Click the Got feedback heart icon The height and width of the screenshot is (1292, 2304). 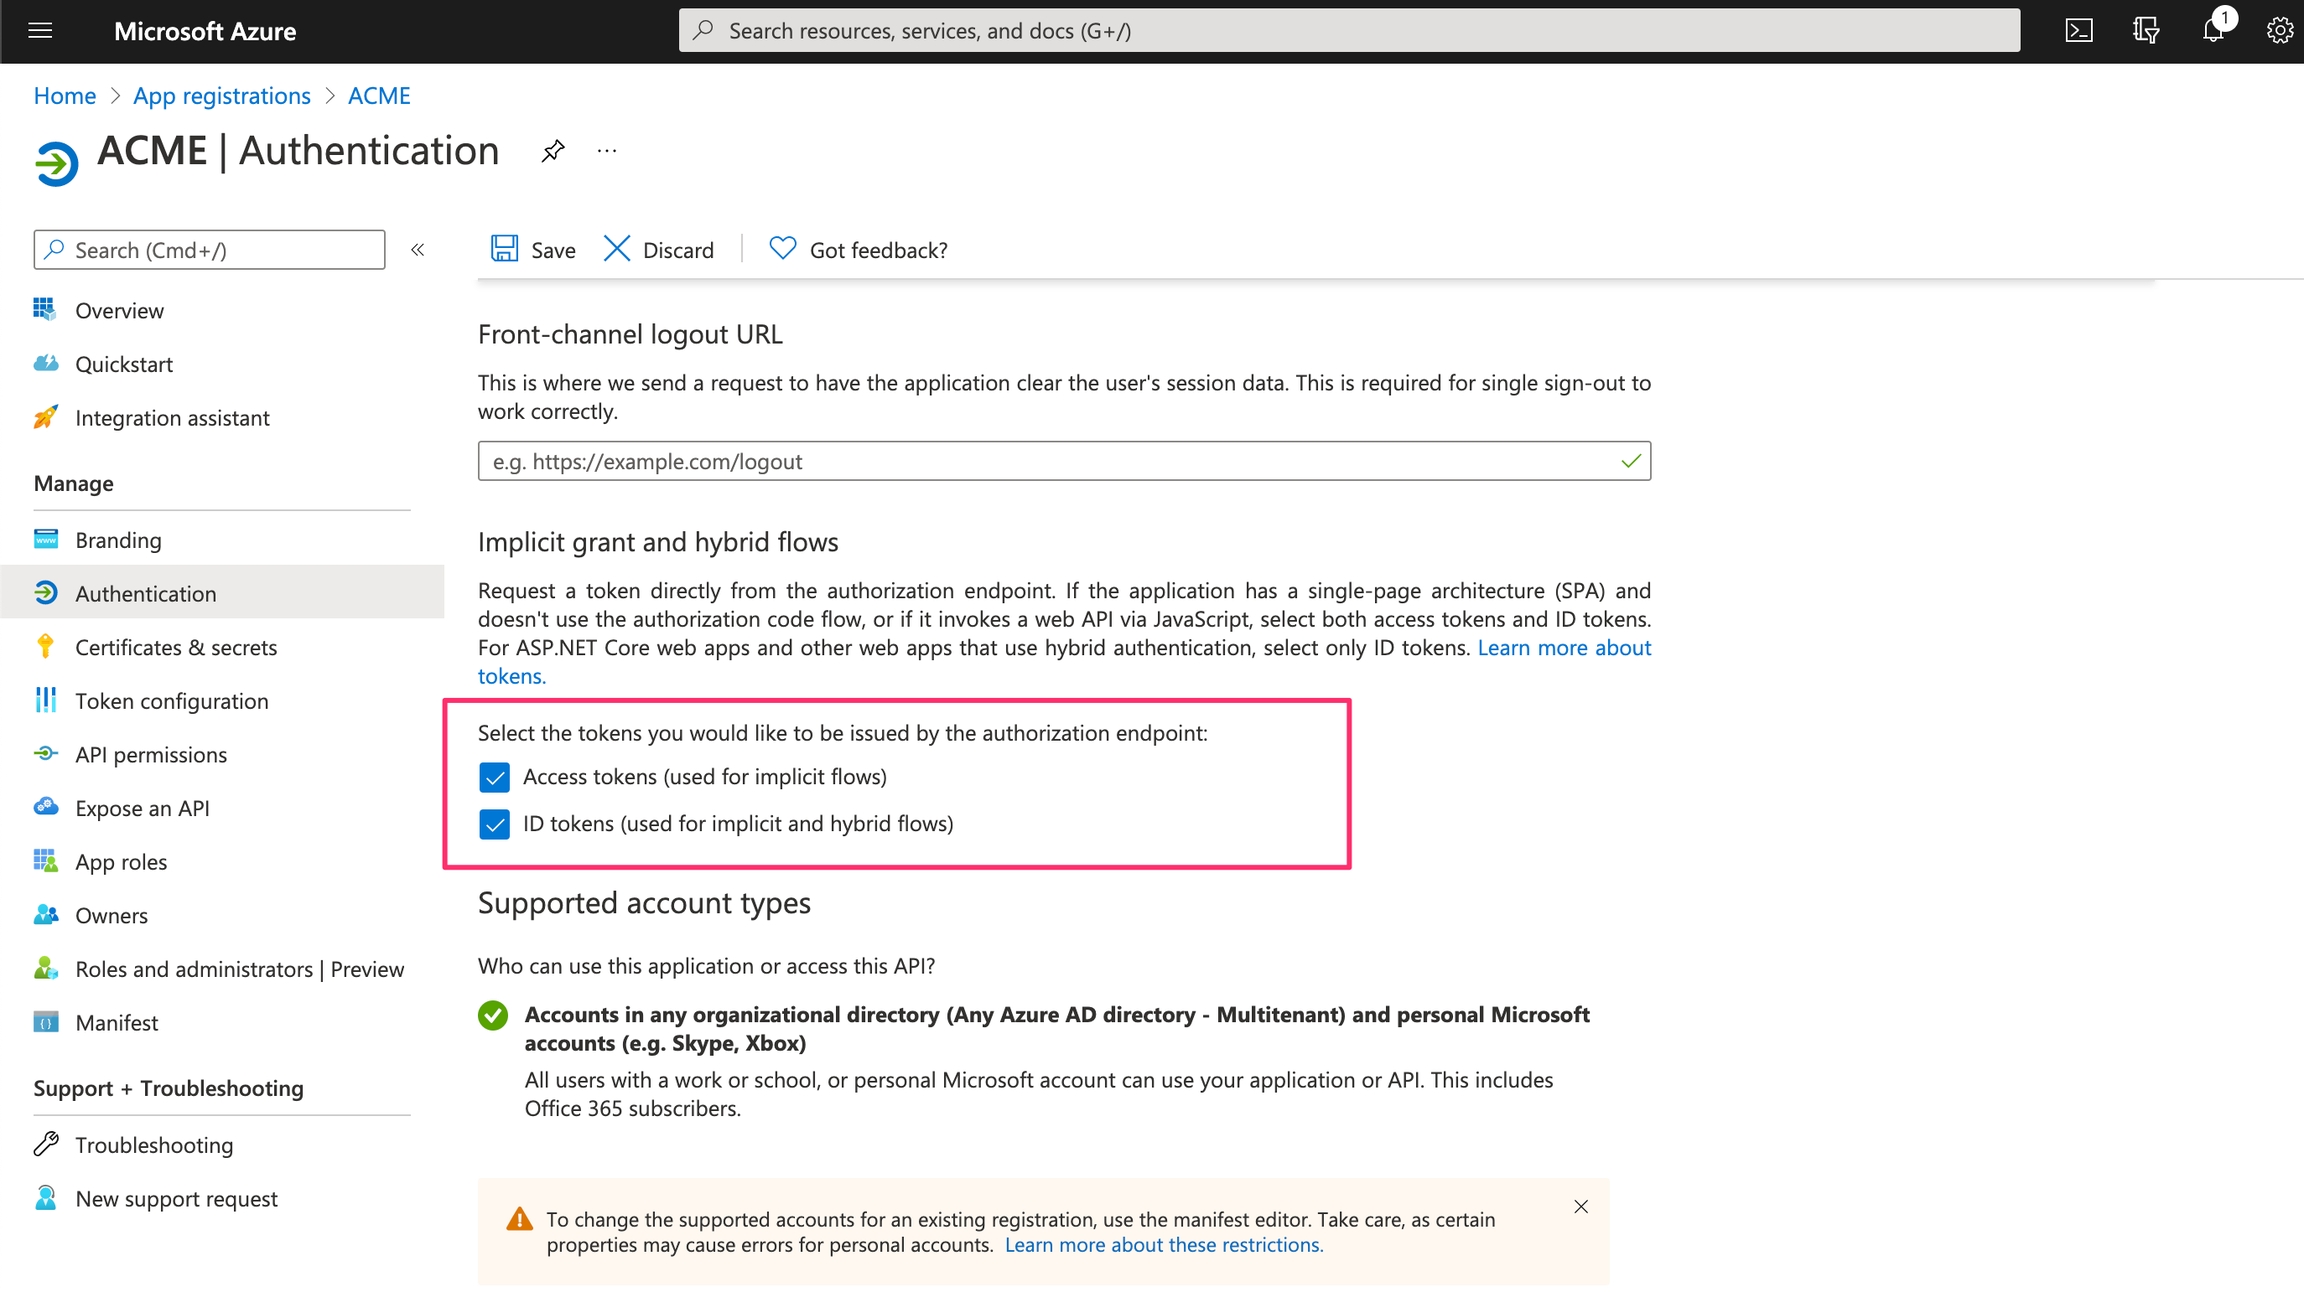782,248
